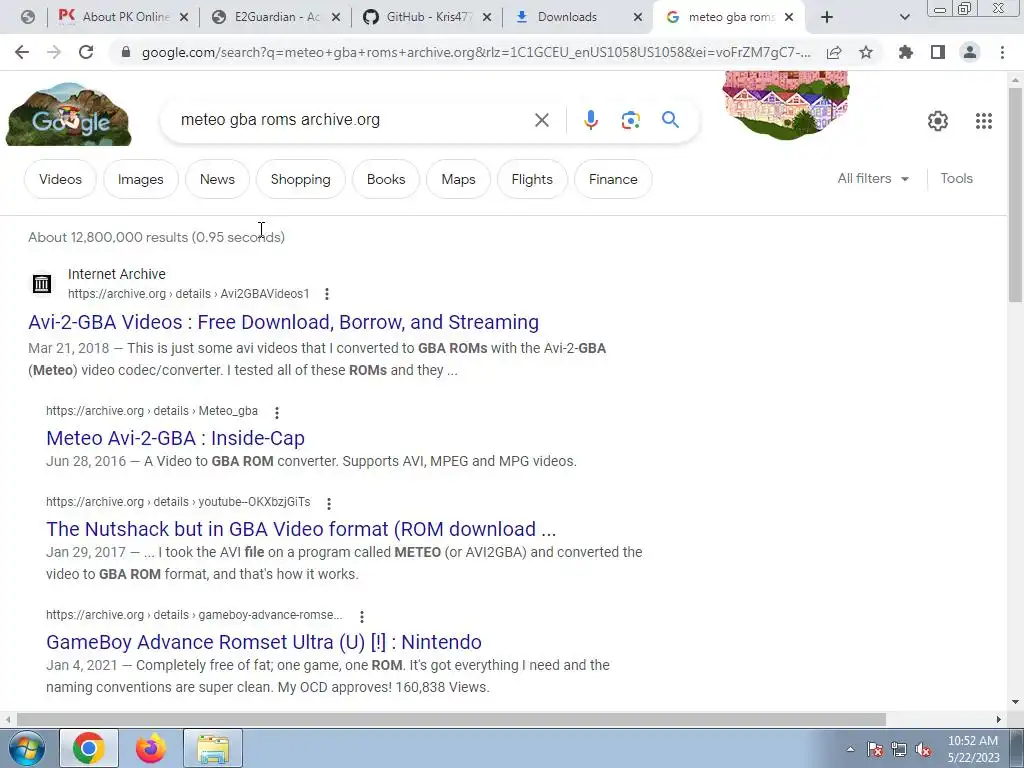Show hidden system tray icons

point(850,750)
